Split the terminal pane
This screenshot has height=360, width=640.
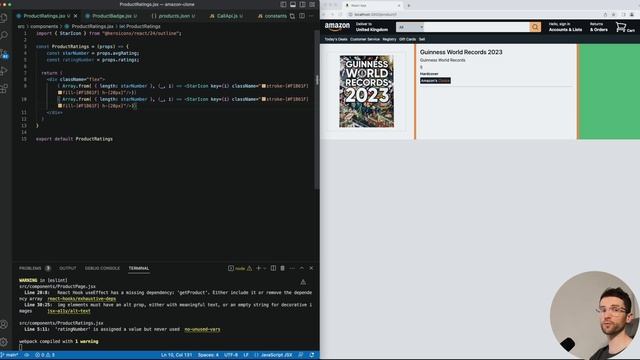(x=273, y=268)
